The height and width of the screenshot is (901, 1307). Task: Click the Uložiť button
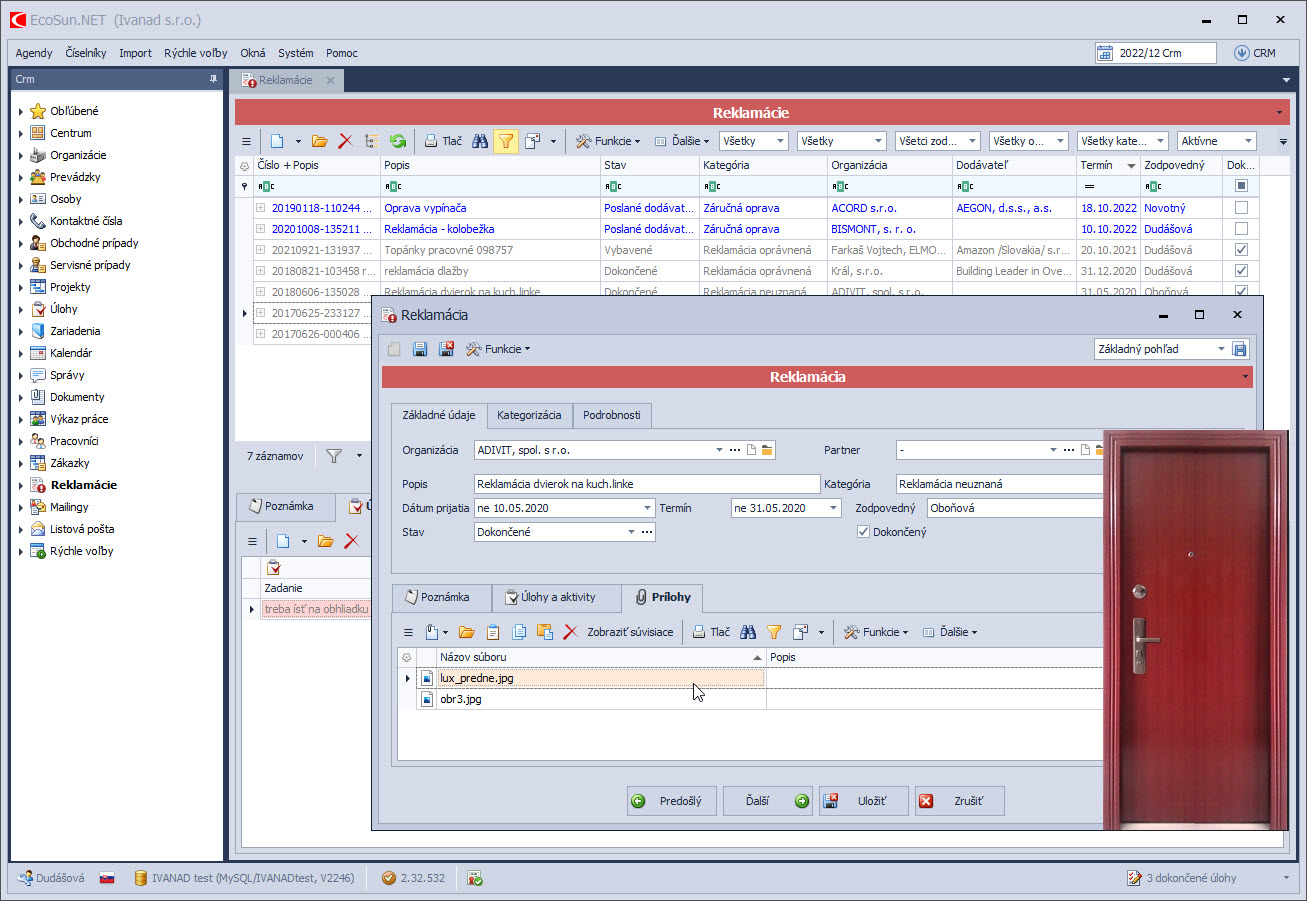tap(864, 801)
